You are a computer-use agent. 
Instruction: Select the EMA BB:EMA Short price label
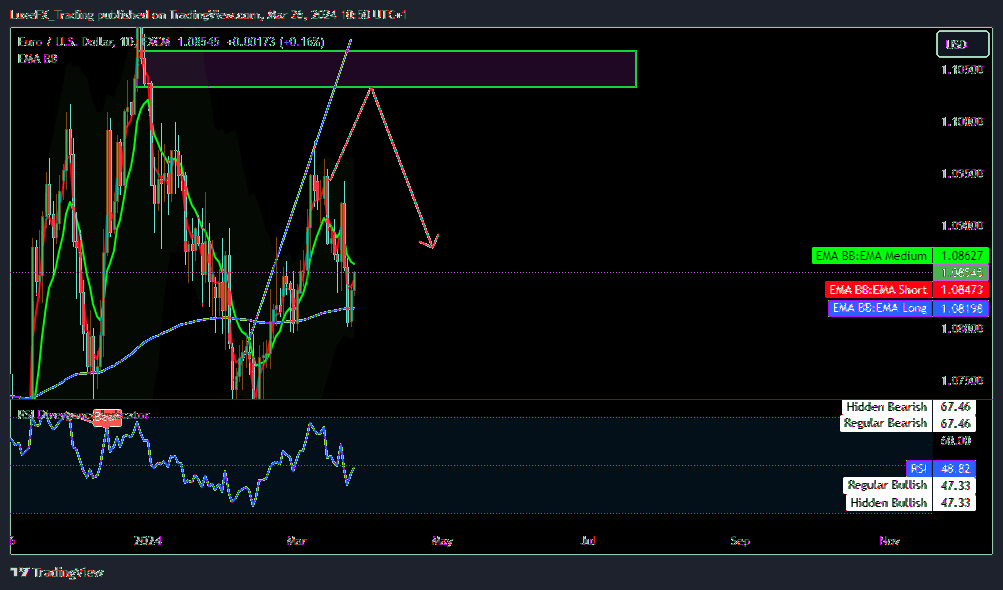coord(878,290)
